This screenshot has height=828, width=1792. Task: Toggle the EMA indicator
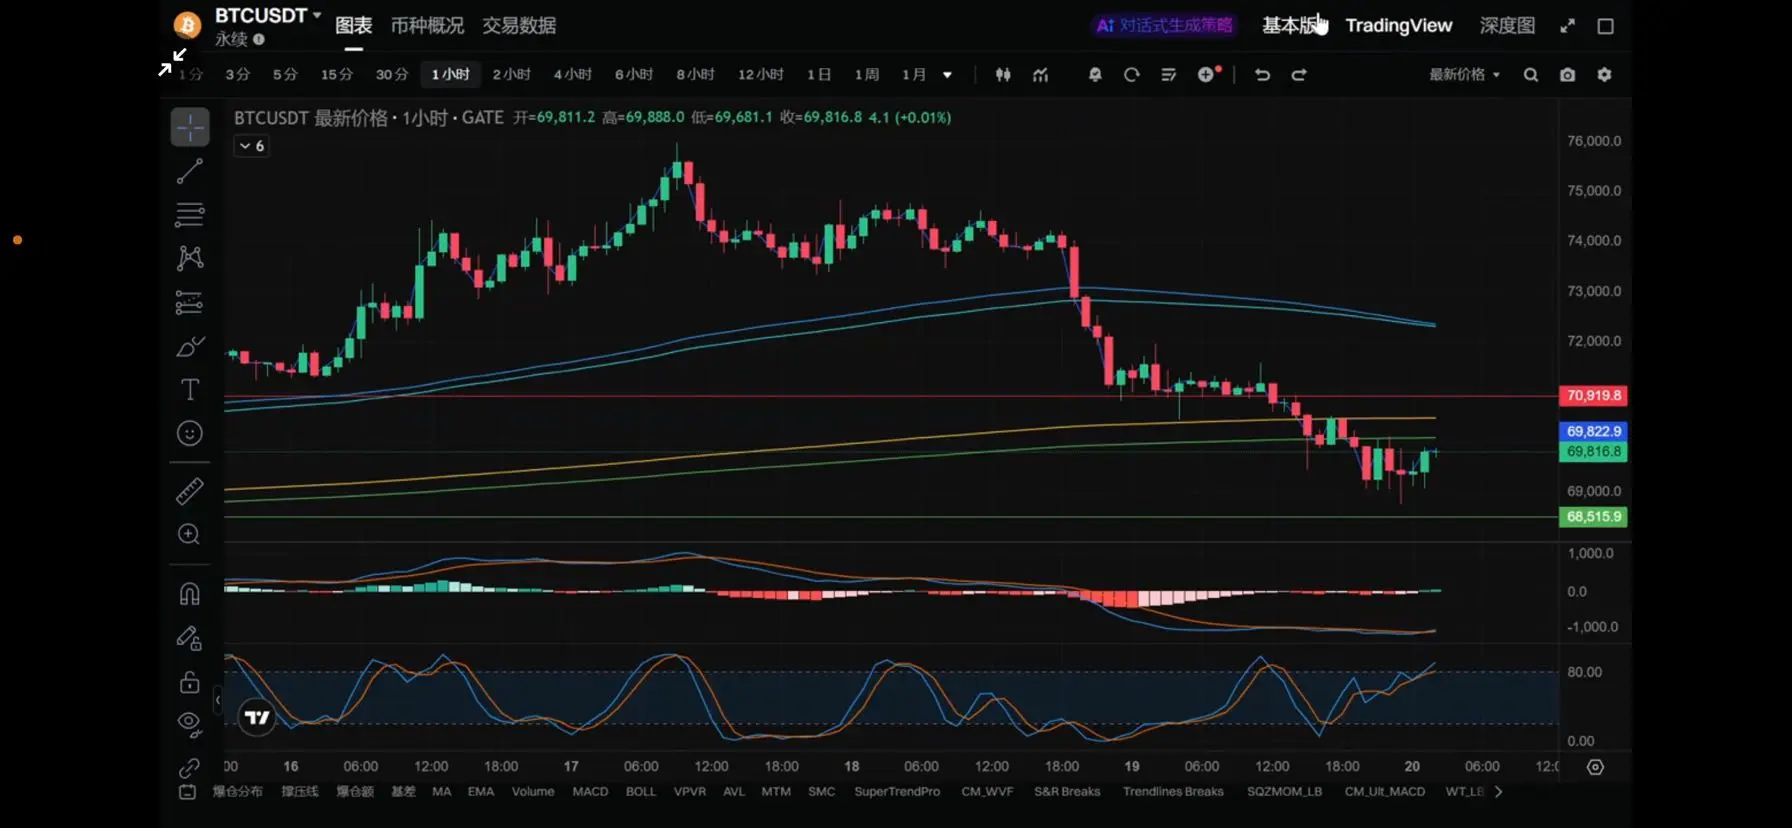pyautogui.click(x=481, y=792)
